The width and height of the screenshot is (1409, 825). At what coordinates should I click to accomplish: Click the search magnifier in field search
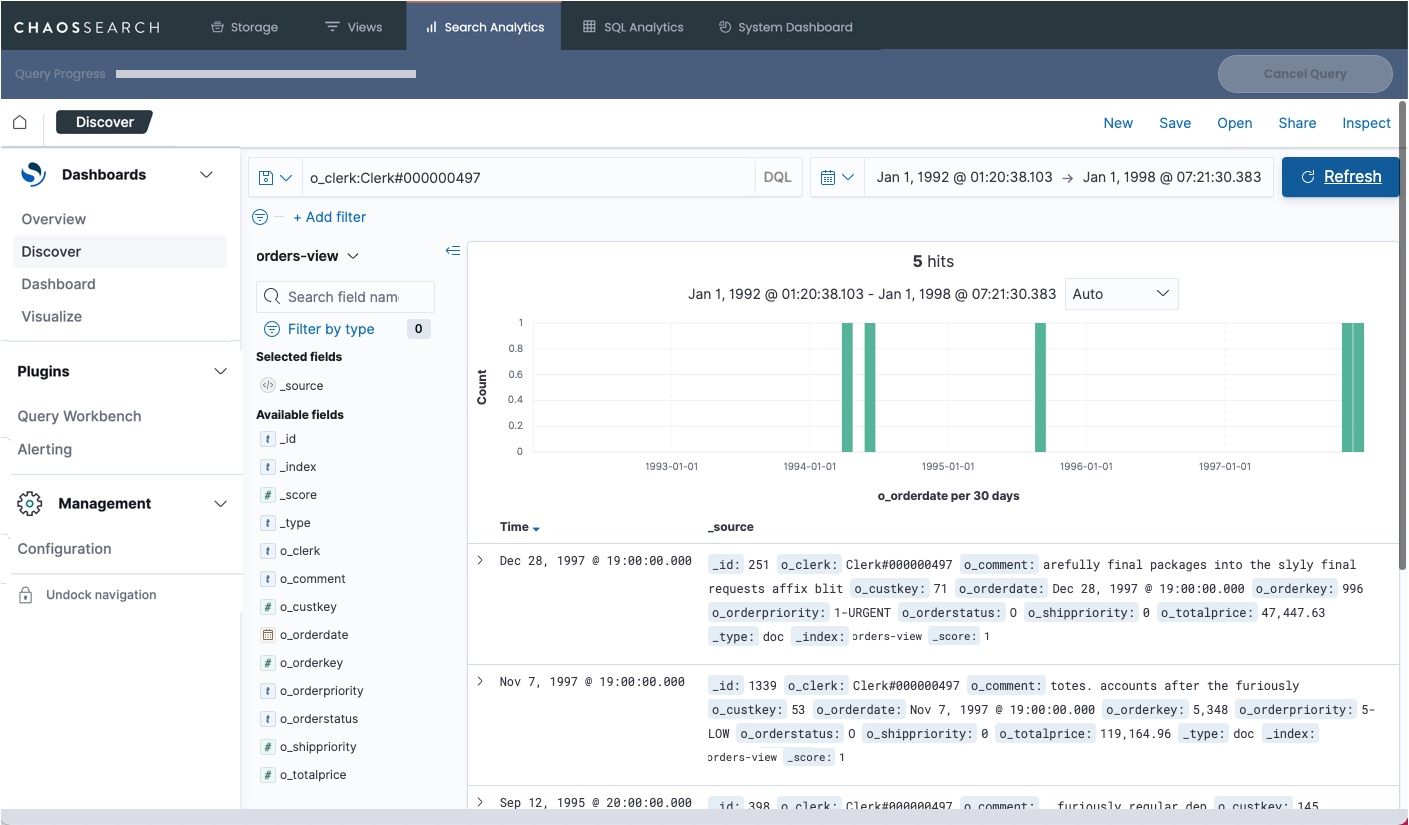point(272,297)
